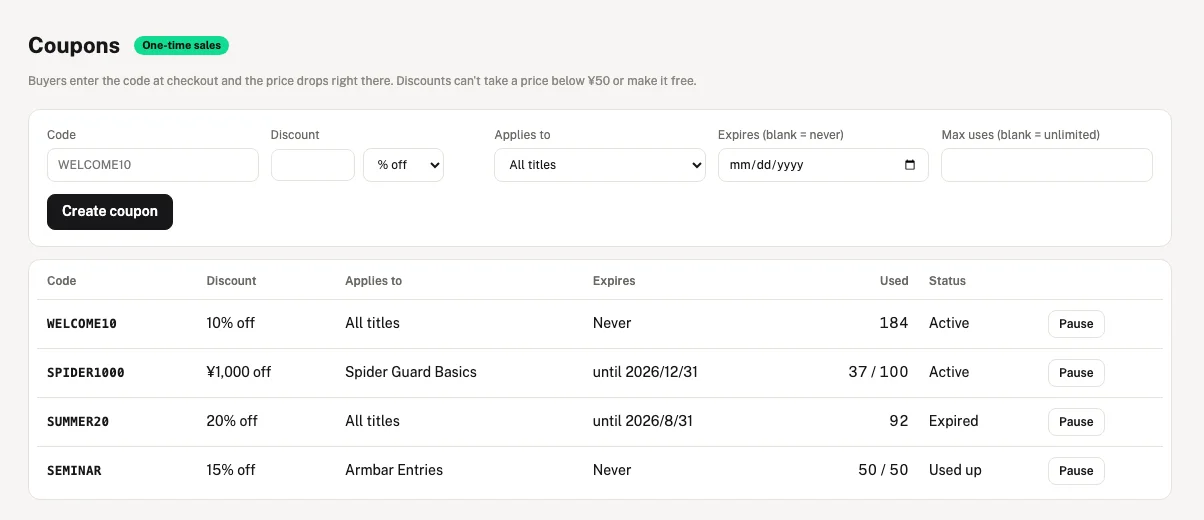
Task: Click the "Max uses (blank = unlimited)" label
Action: pos(1020,135)
